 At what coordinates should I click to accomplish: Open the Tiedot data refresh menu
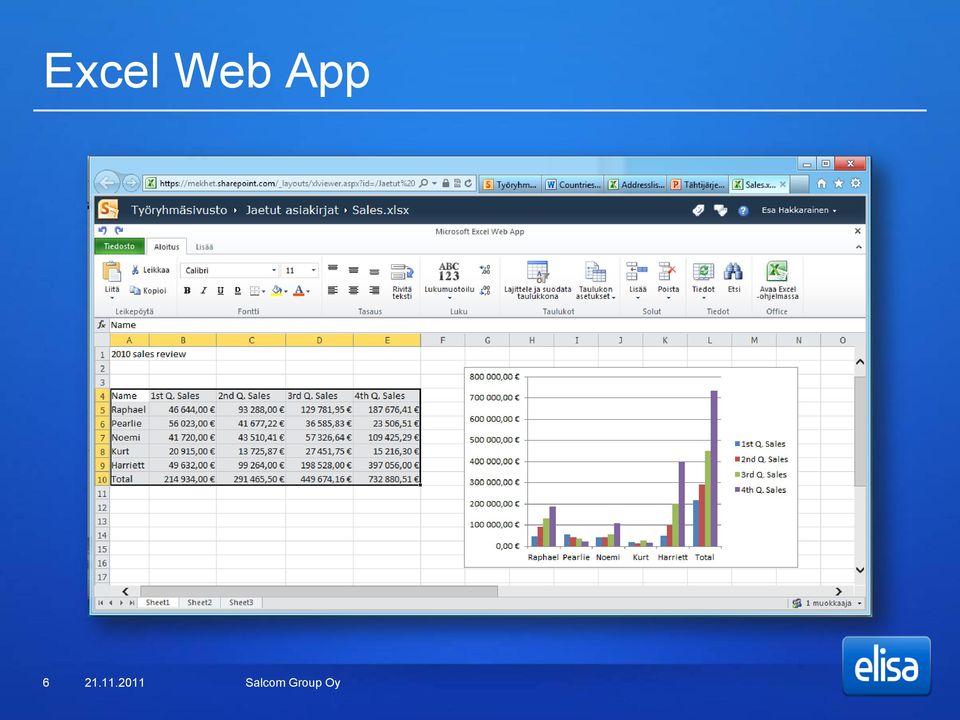click(703, 280)
